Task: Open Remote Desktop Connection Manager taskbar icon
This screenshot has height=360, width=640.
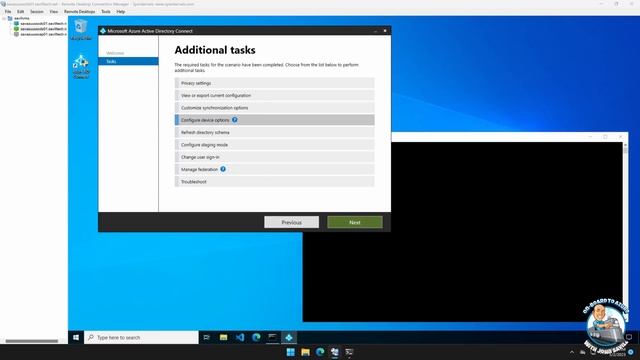Action: click(335, 352)
